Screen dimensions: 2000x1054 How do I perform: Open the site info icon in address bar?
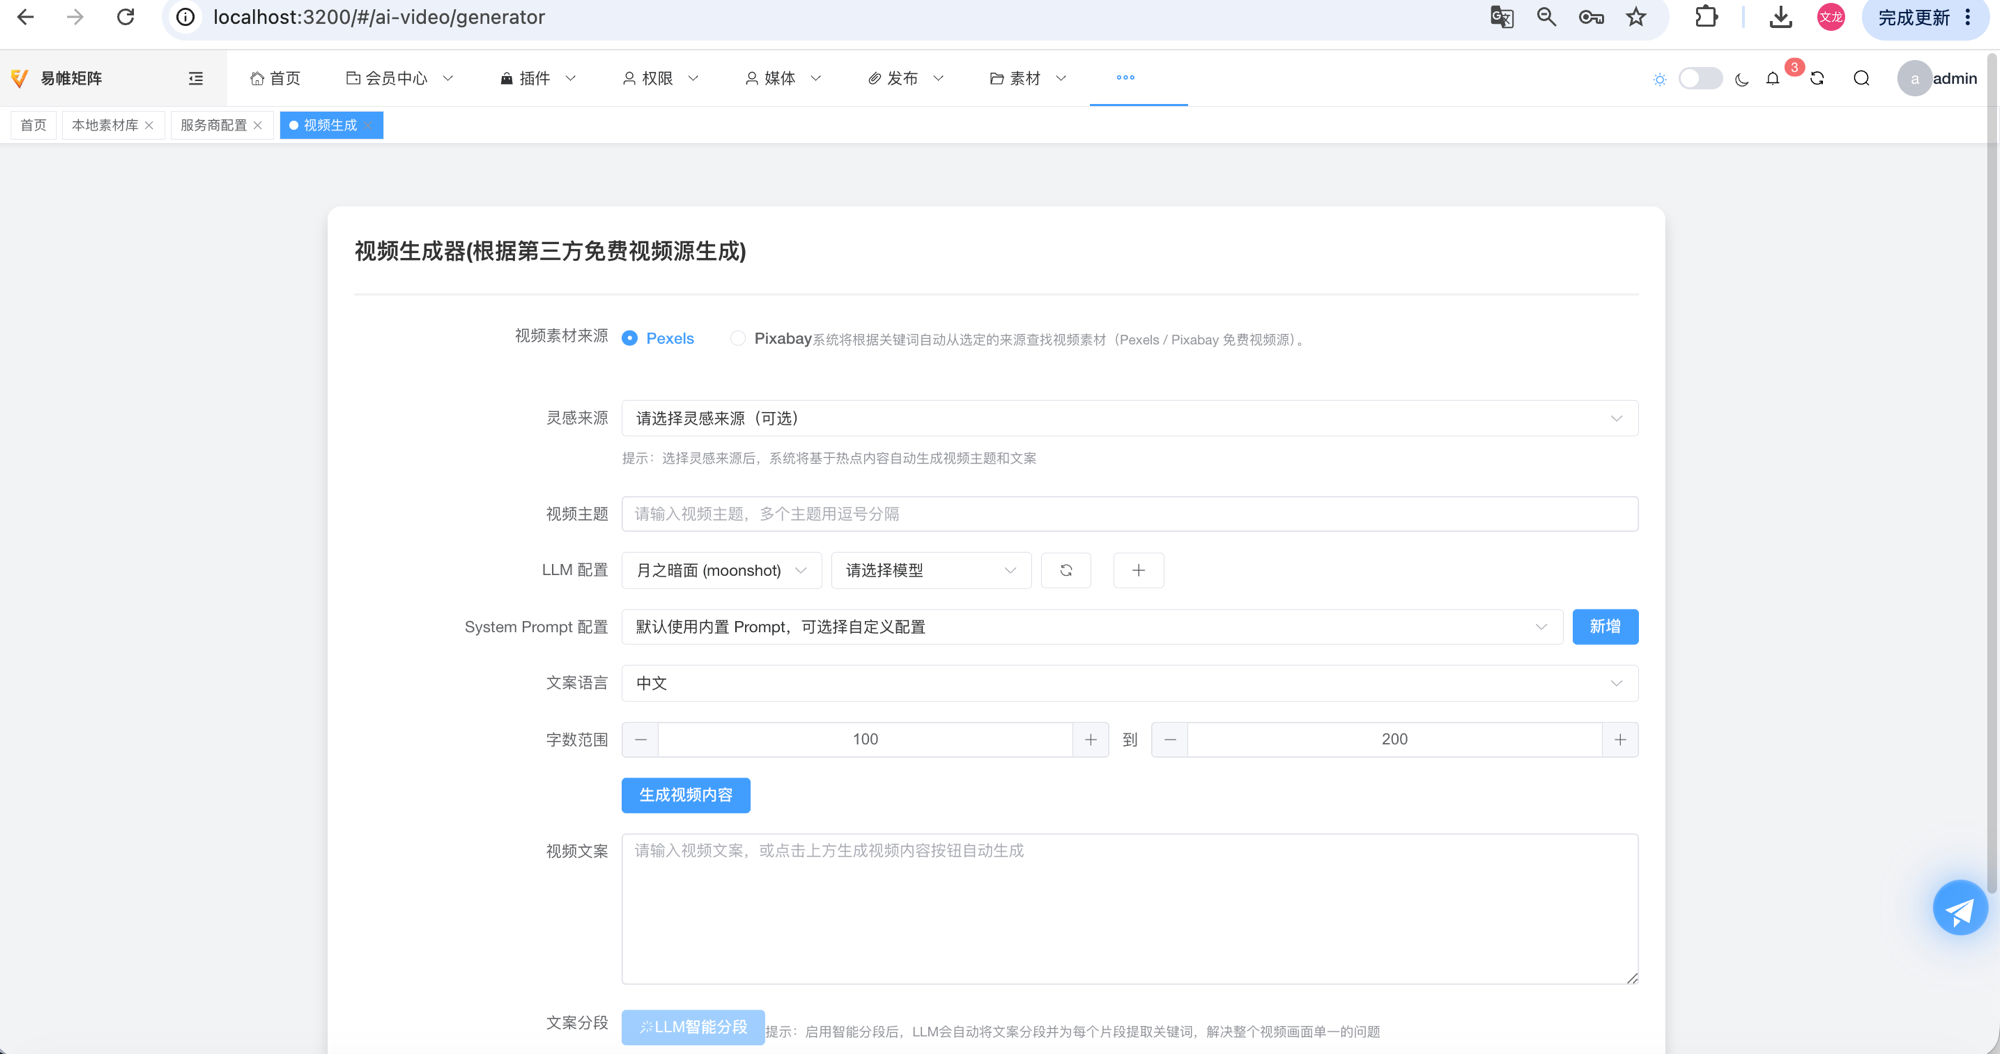pyautogui.click(x=186, y=17)
